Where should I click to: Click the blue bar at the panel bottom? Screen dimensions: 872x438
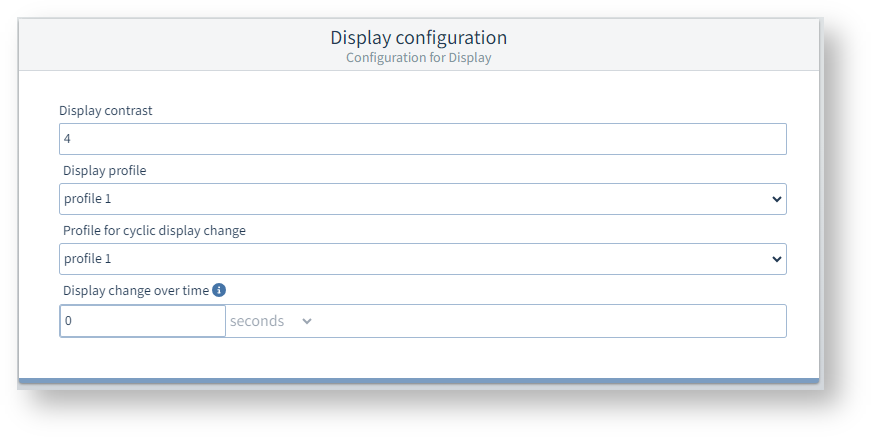pyautogui.click(x=418, y=381)
